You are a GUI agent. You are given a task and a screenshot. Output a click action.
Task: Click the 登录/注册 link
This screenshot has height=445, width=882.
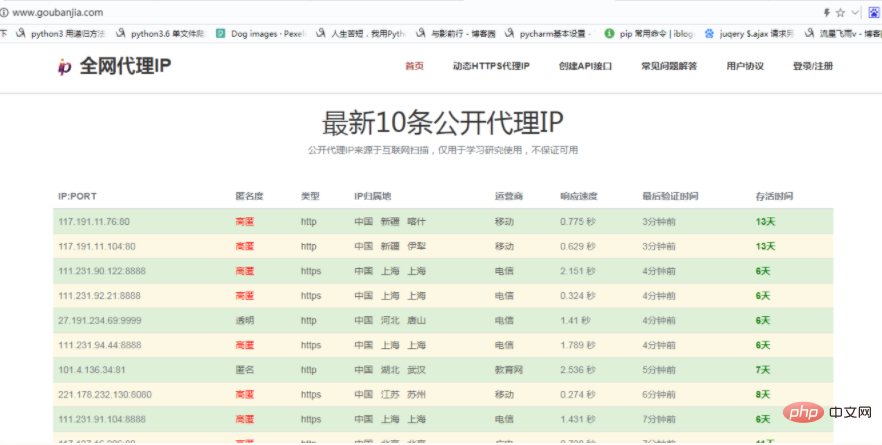[x=813, y=67]
